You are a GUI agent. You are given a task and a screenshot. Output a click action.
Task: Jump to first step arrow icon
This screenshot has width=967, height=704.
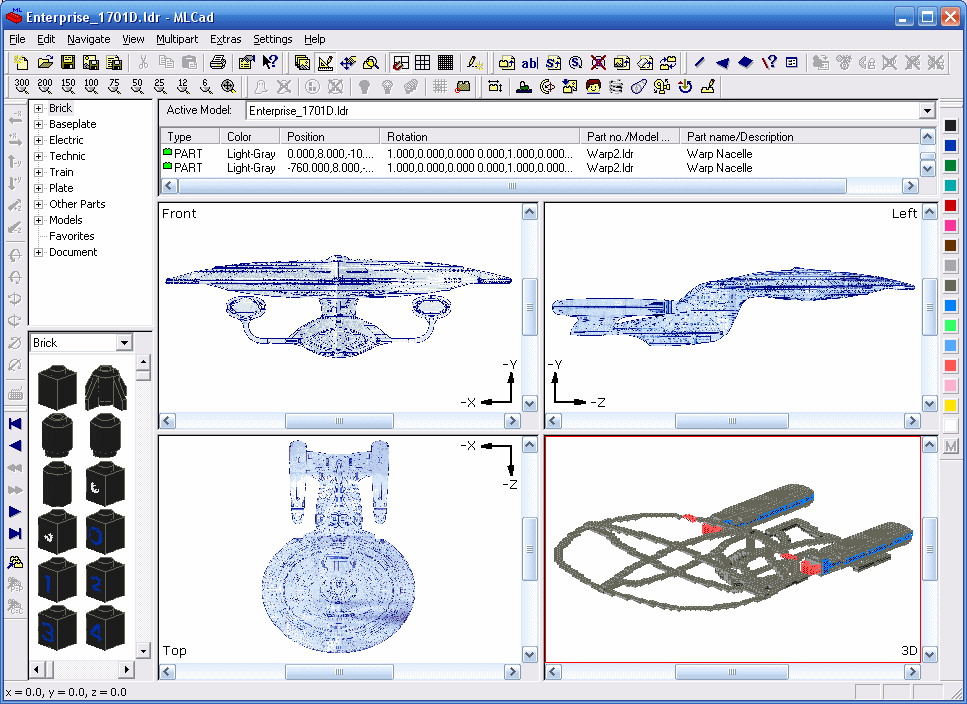point(15,424)
